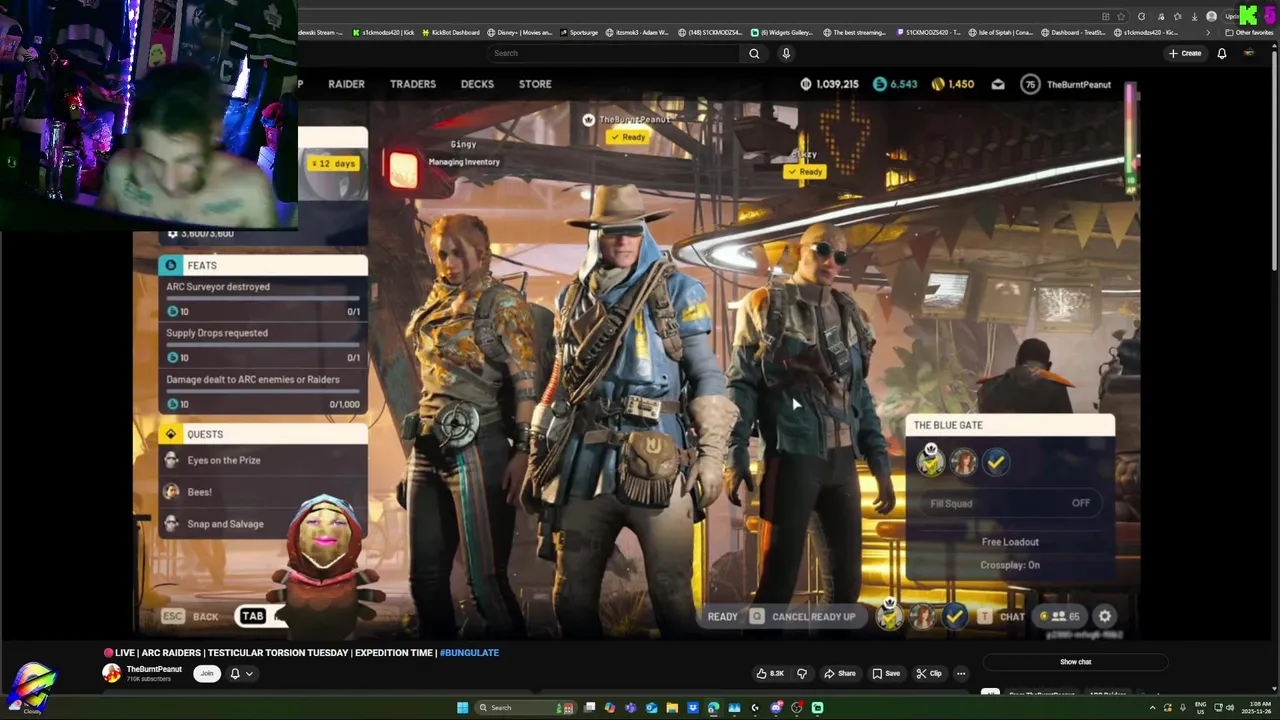Toggle Fill Squad setting
The width and height of the screenshot is (1280, 720).
point(1010,503)
